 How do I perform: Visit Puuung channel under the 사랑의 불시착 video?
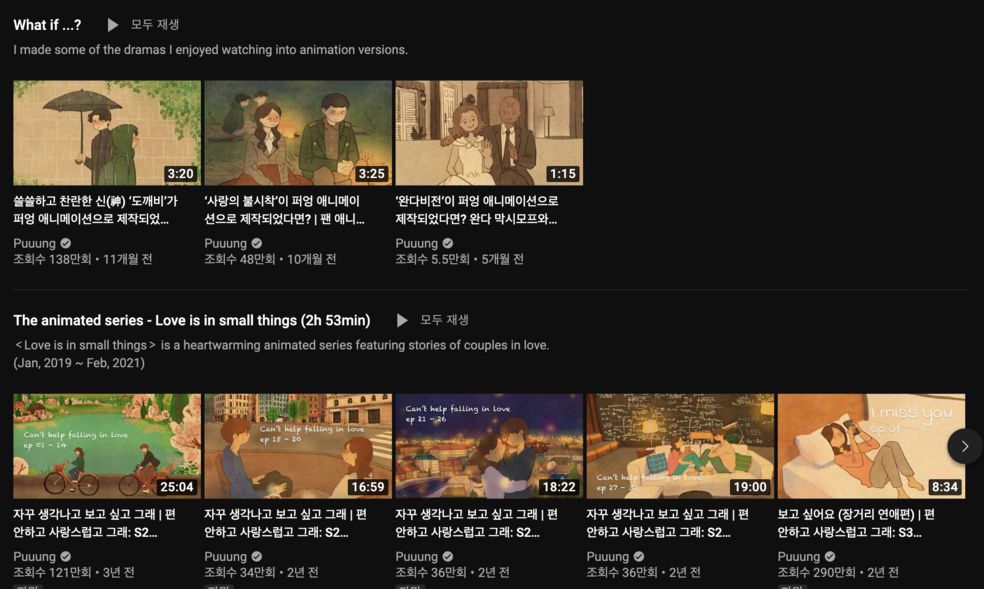click(225, 243)
